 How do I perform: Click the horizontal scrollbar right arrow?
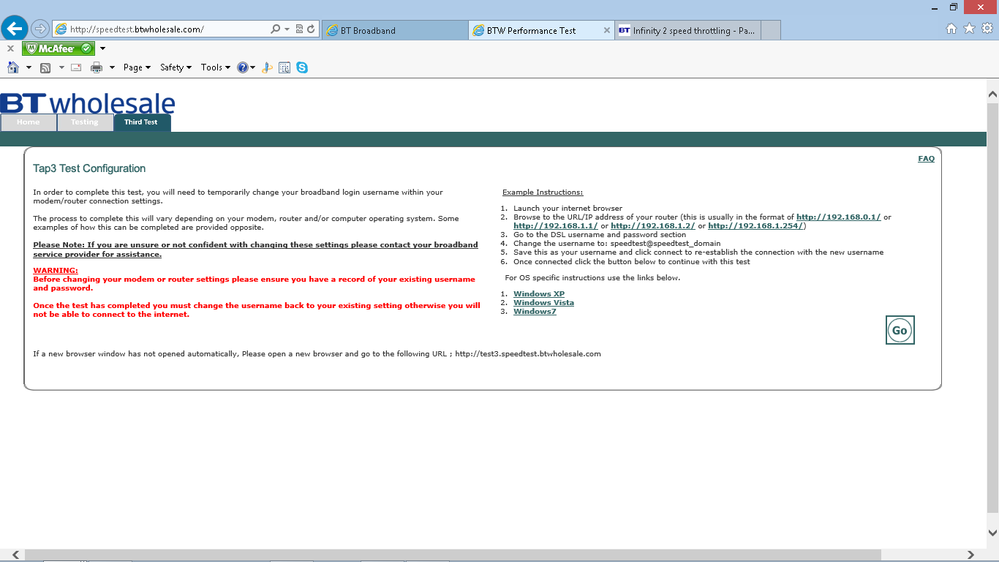click(x=970, y=555)
